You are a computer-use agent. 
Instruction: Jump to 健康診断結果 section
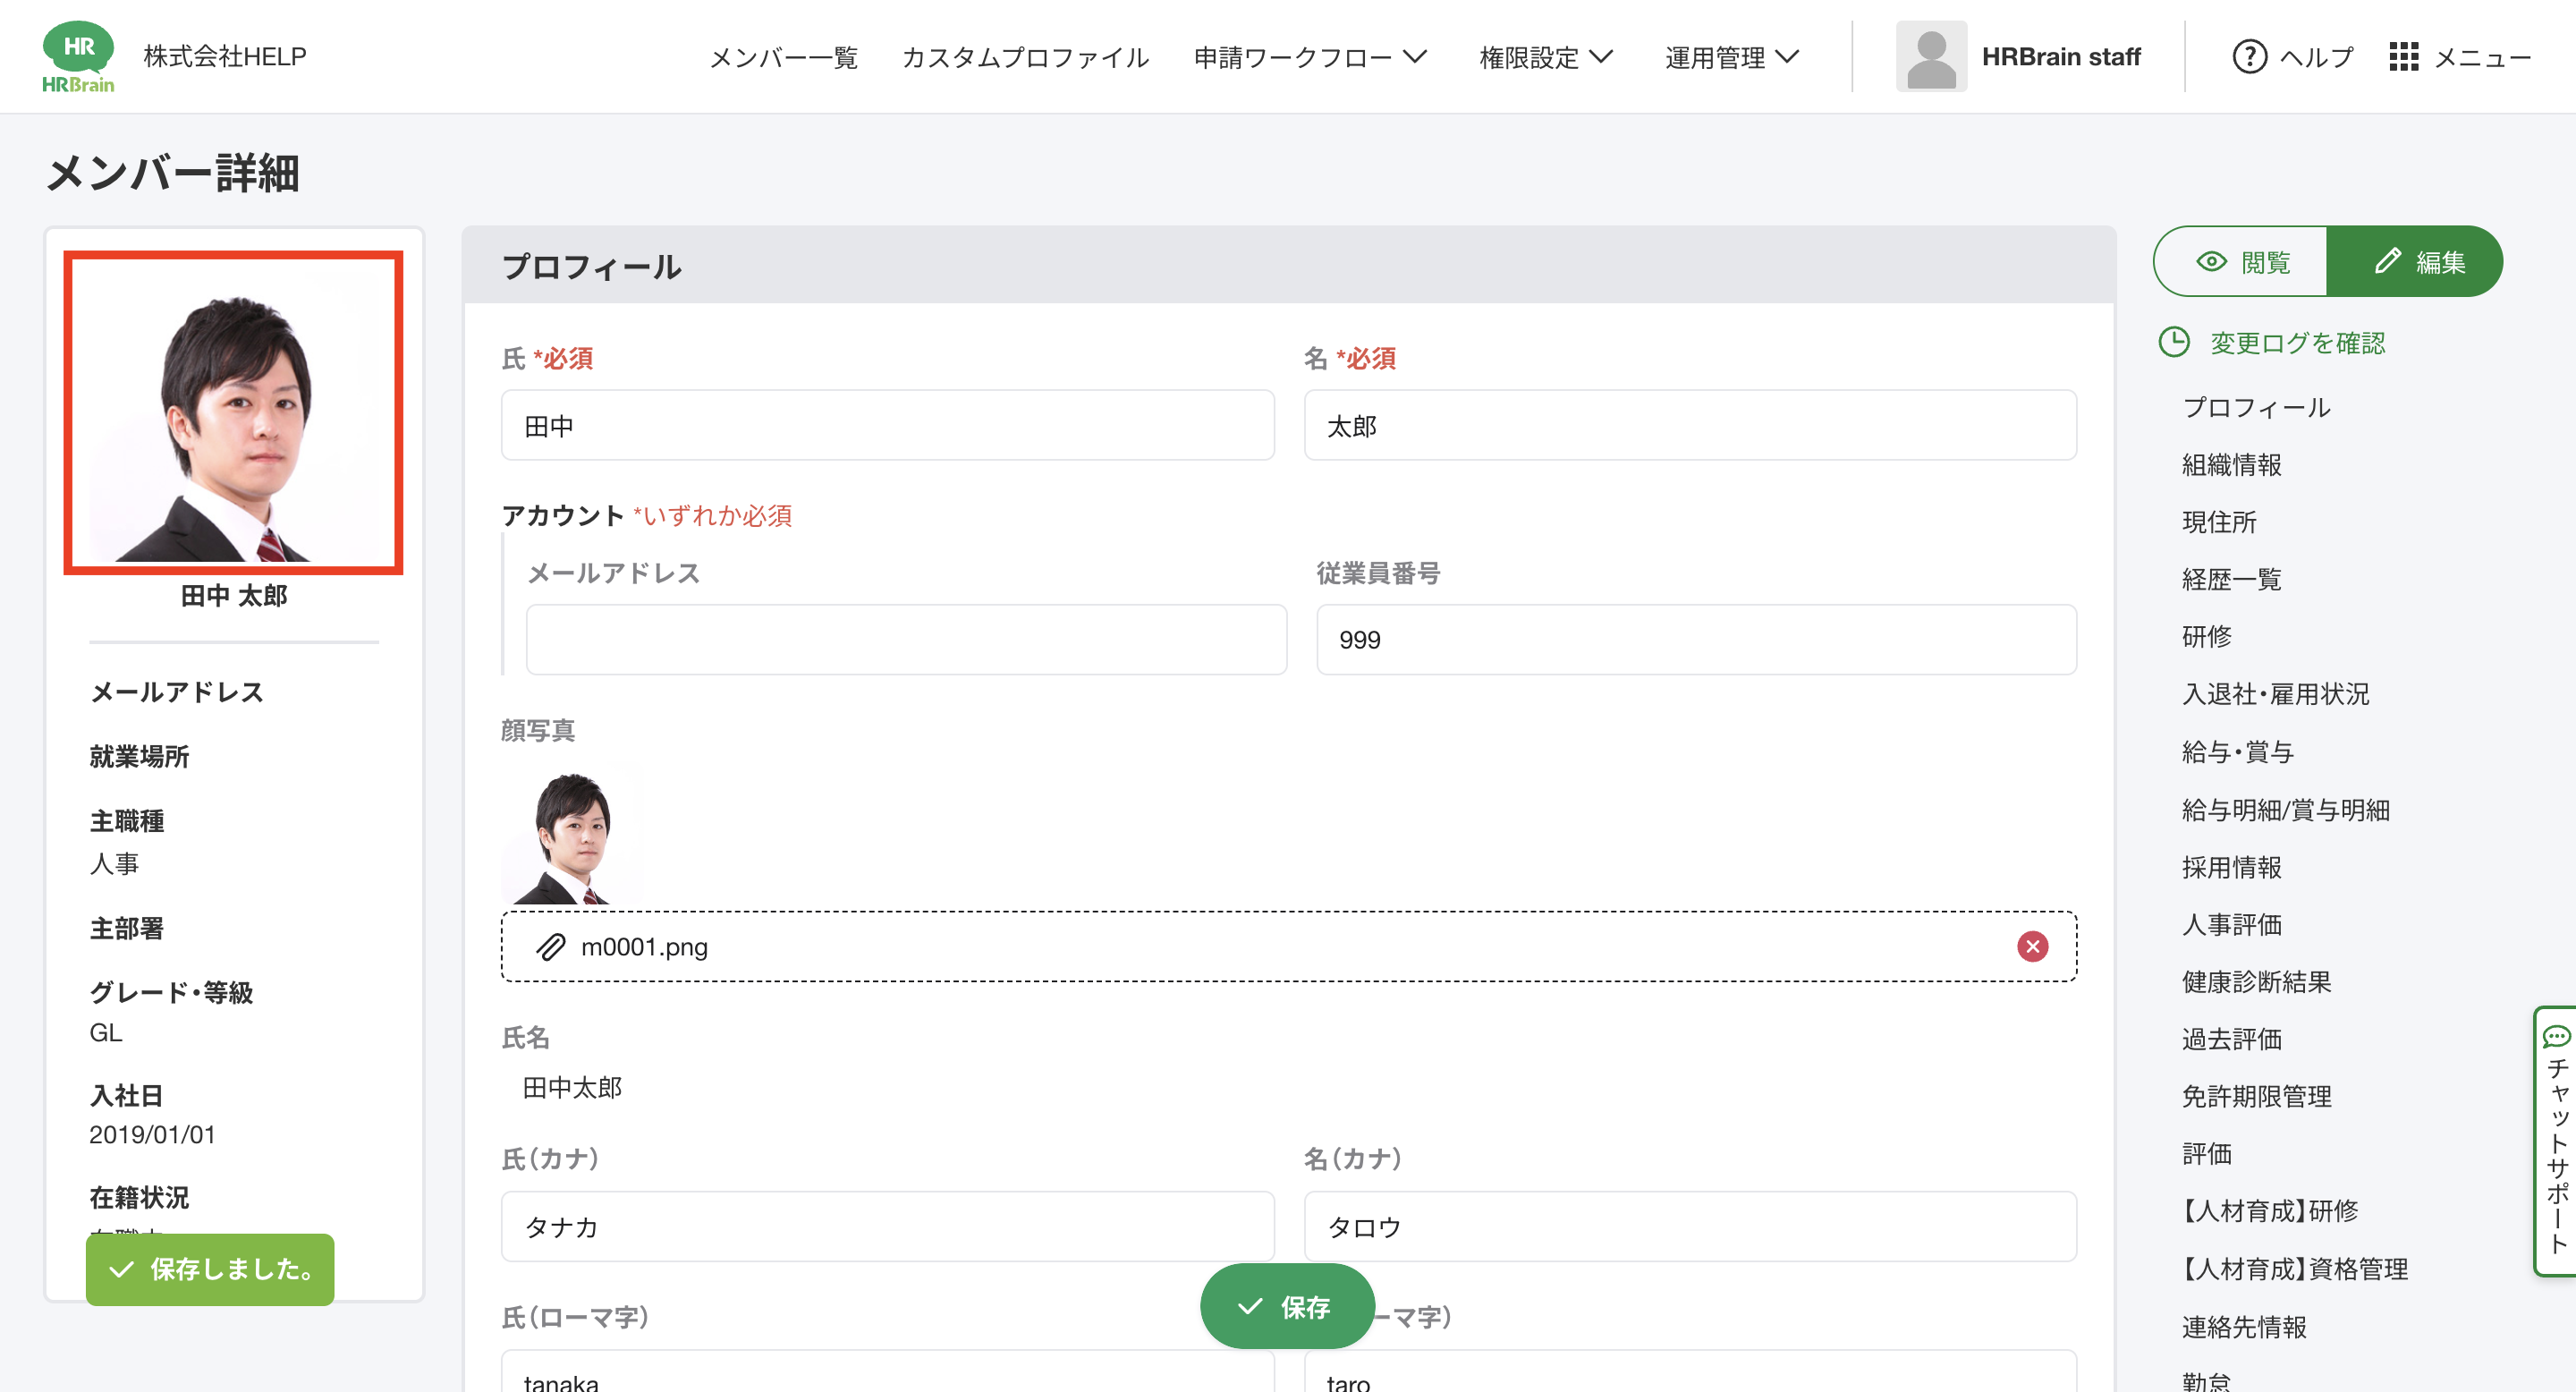pyautogui.click(x=2256, y=981)
